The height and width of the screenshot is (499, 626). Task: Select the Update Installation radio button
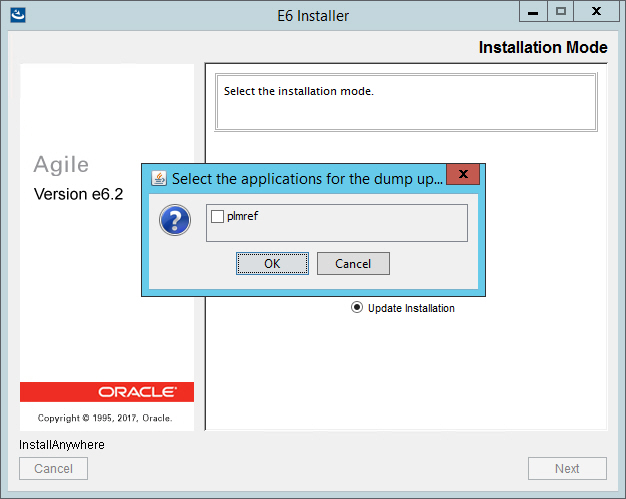pos(357,307)
